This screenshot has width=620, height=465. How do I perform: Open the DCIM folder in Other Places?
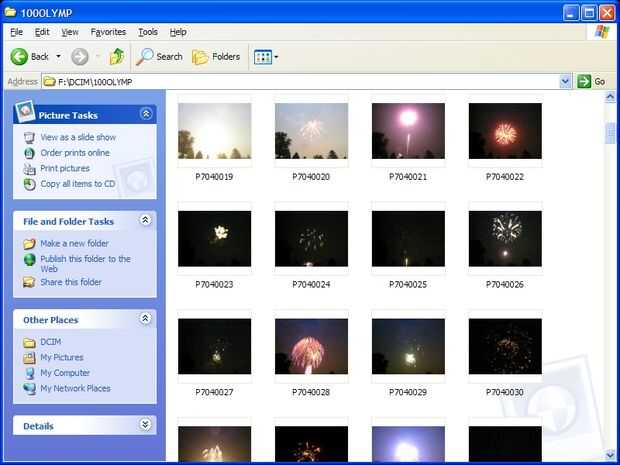pyautogui.click(x=51, y=342)
